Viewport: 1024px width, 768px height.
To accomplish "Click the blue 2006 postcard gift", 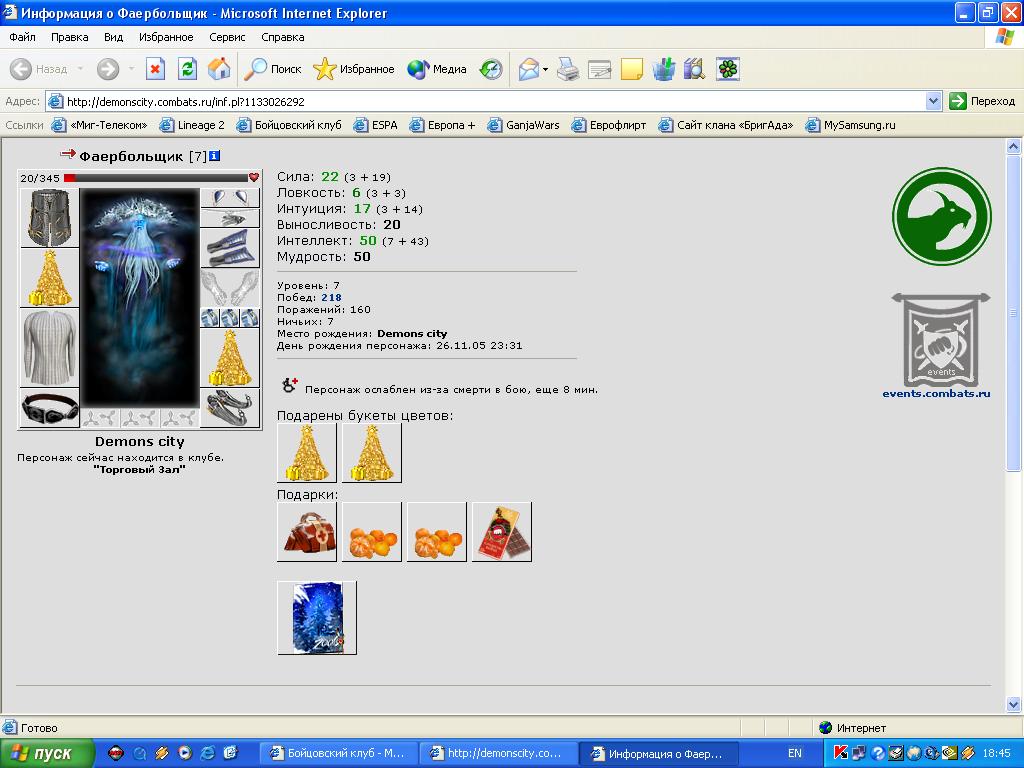I will (317, 618).
